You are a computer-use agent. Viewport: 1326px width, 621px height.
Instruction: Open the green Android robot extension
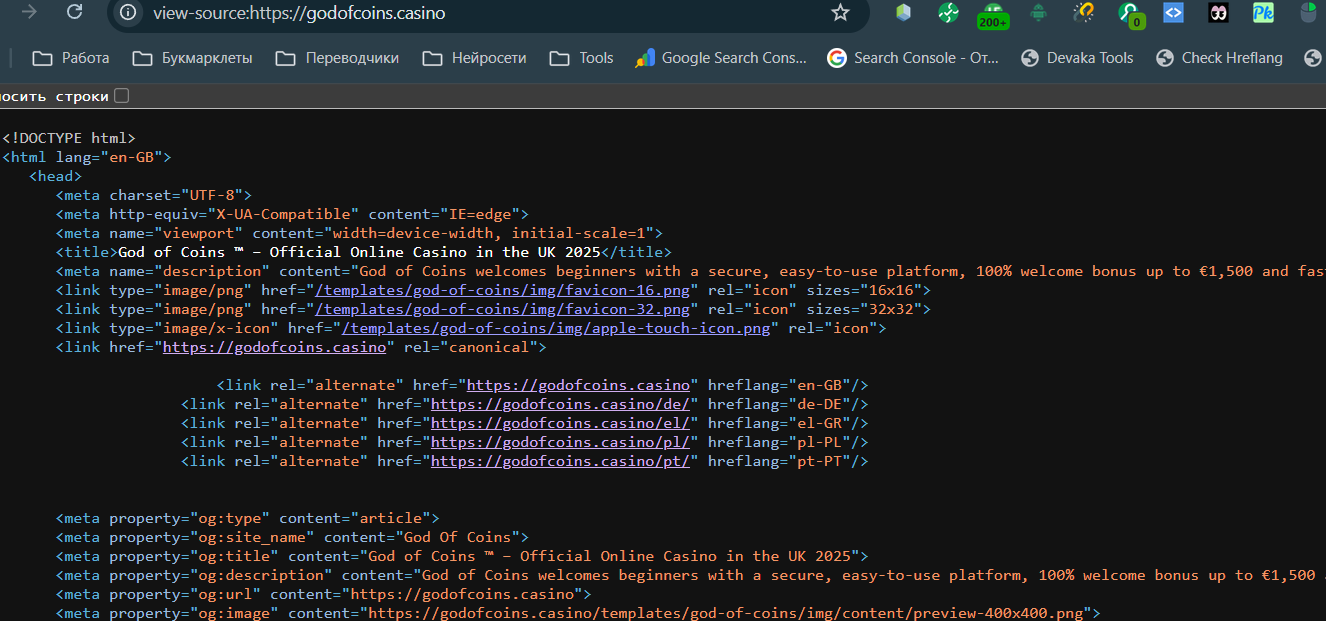(1039, 13)
